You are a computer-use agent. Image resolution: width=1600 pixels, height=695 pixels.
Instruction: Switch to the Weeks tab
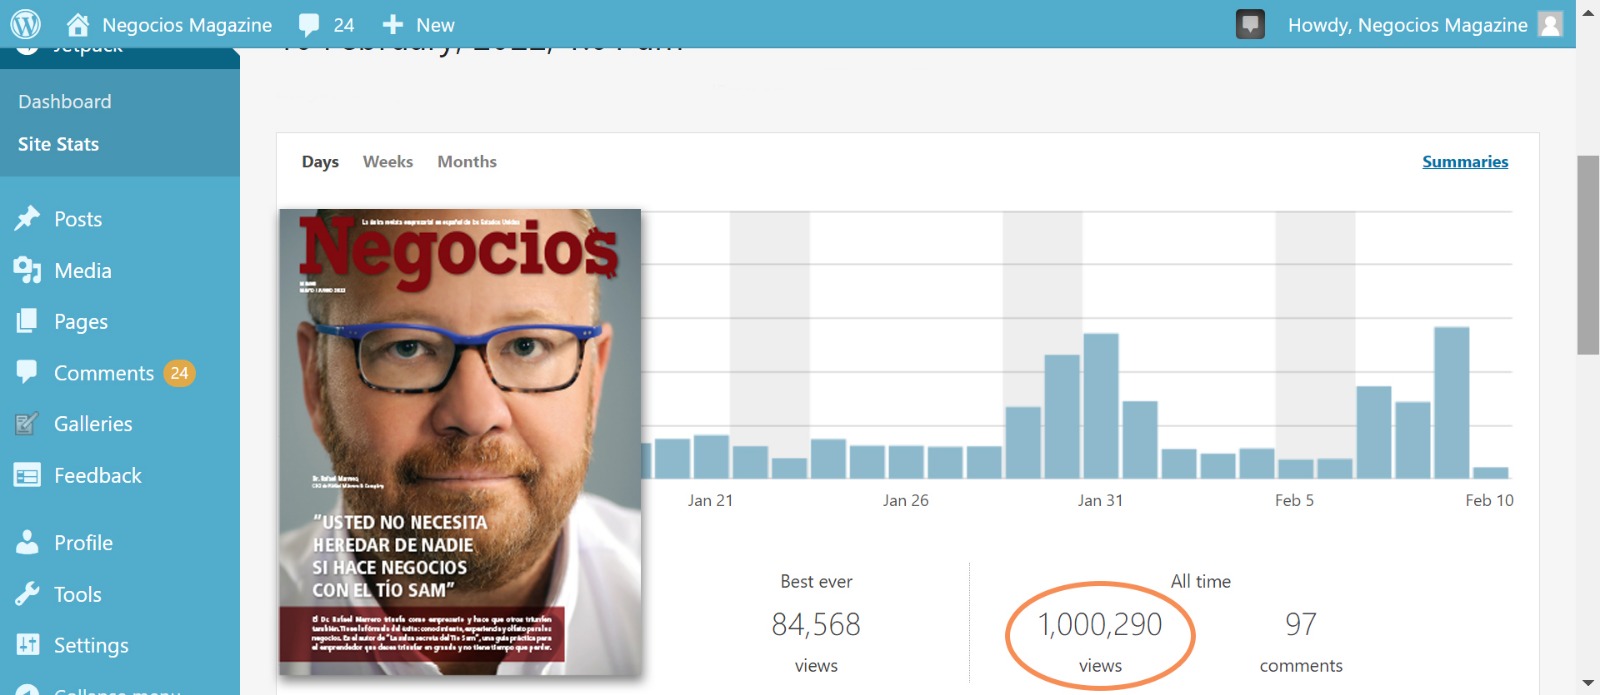(388, 162)
